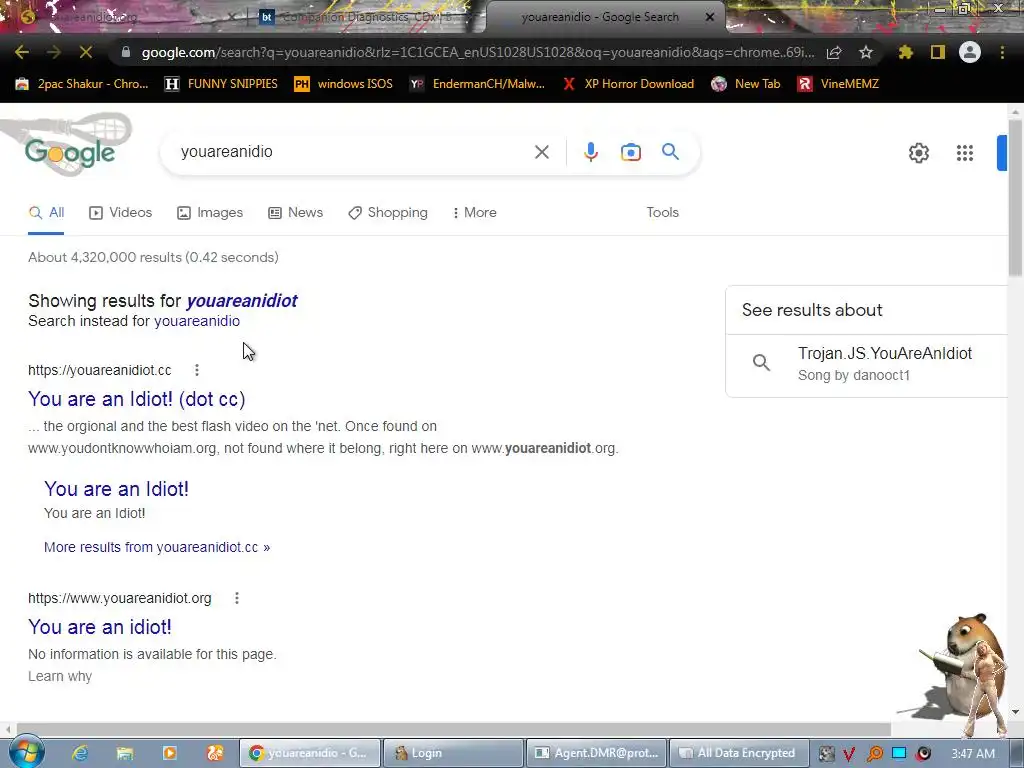Open the Chrome three-dot menu
Image resolution: width=1024 pixels, height=768 pixels.
click(1002, 52)
